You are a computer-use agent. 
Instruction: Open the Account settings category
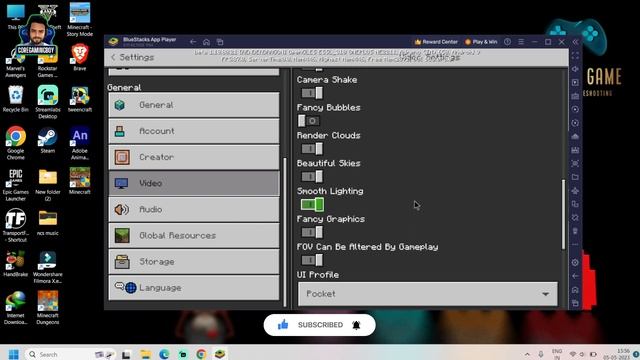coord(194,131)
